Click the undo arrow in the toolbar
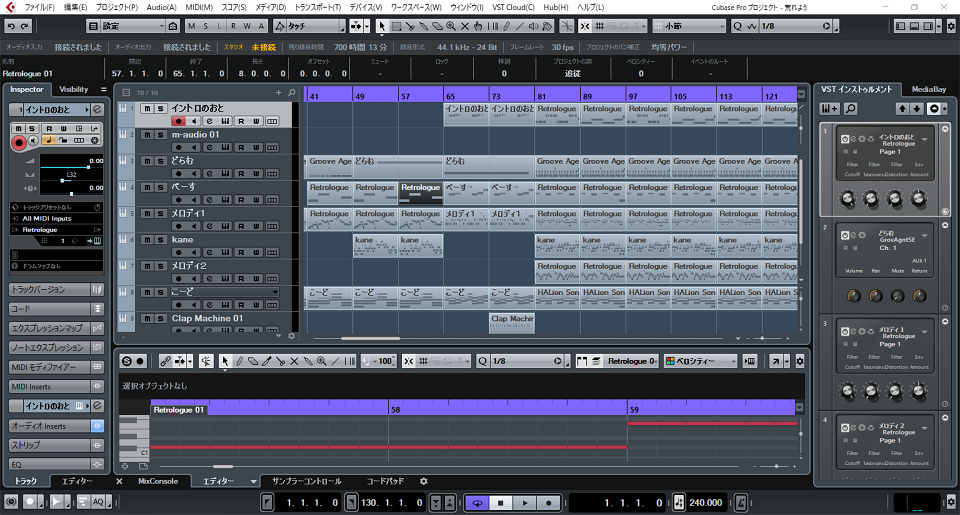 (11, 26)
